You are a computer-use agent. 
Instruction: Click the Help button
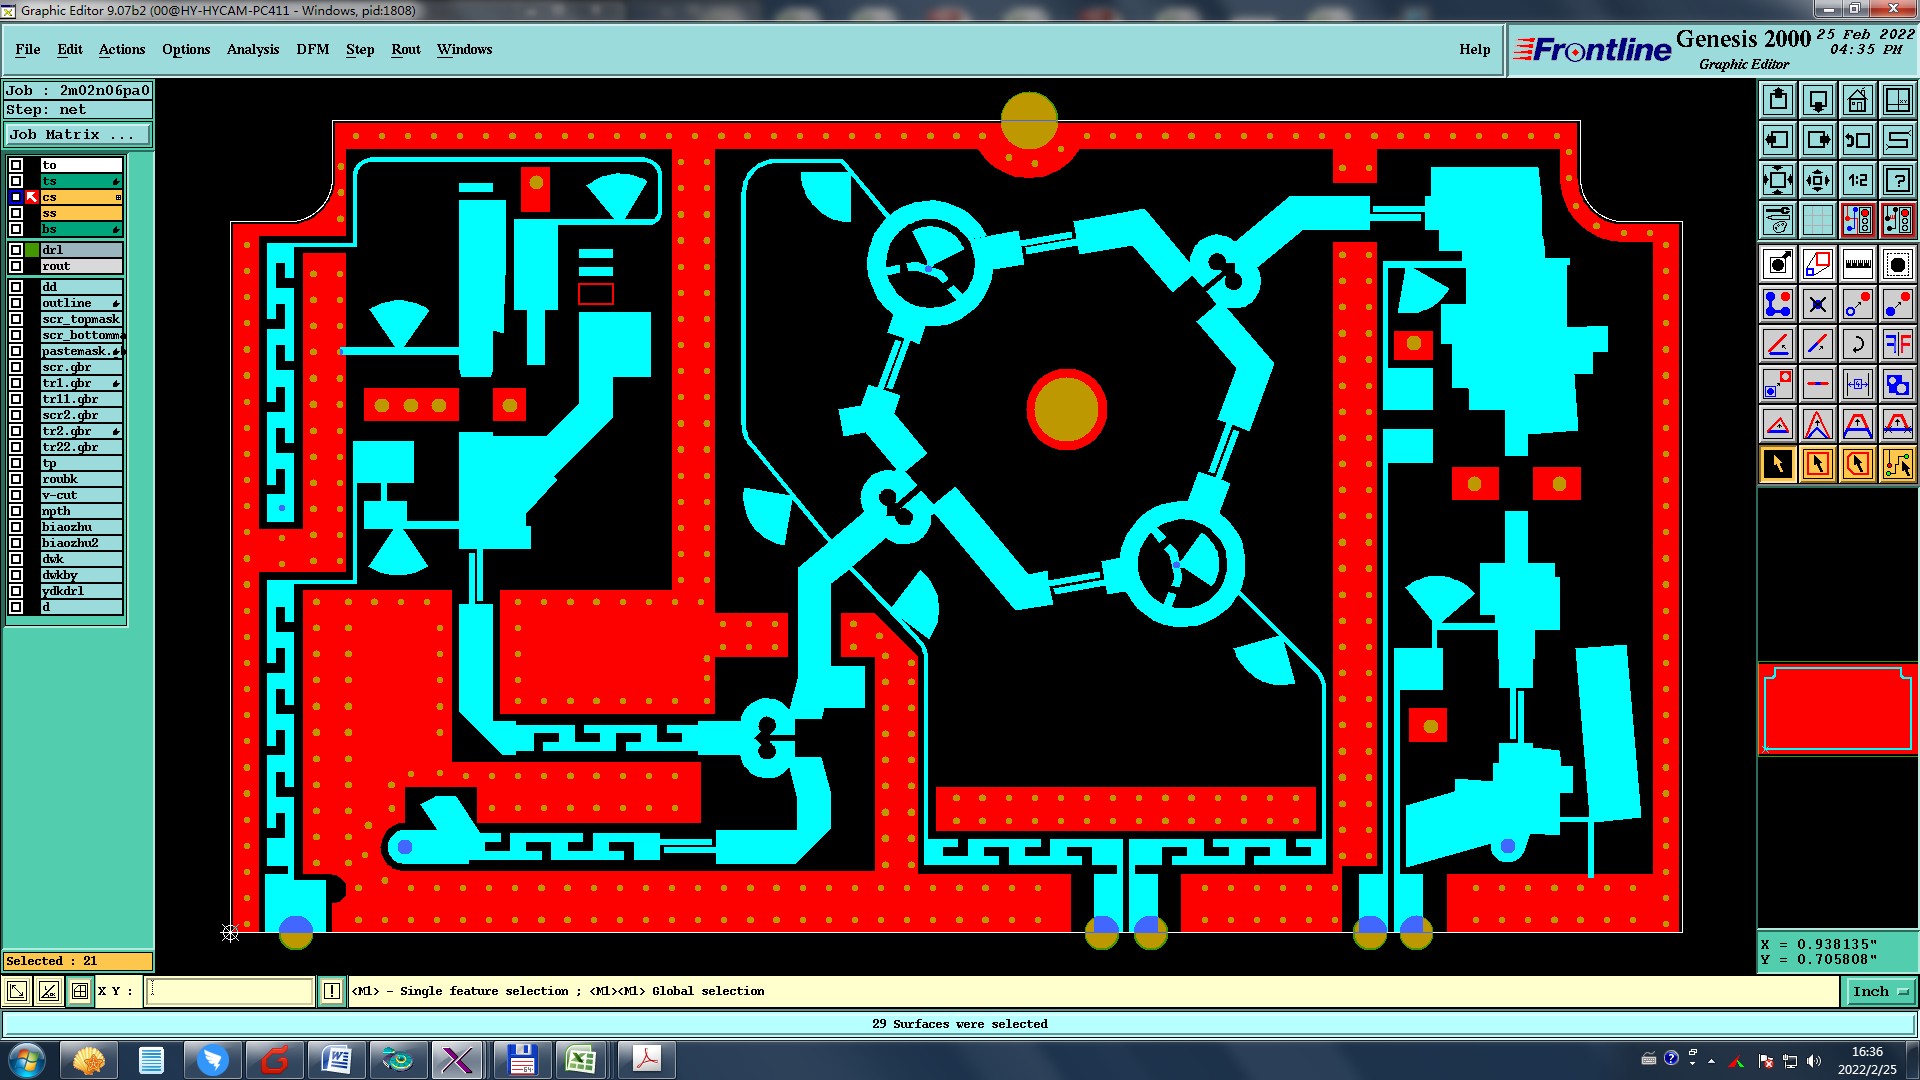(1473, 49)
